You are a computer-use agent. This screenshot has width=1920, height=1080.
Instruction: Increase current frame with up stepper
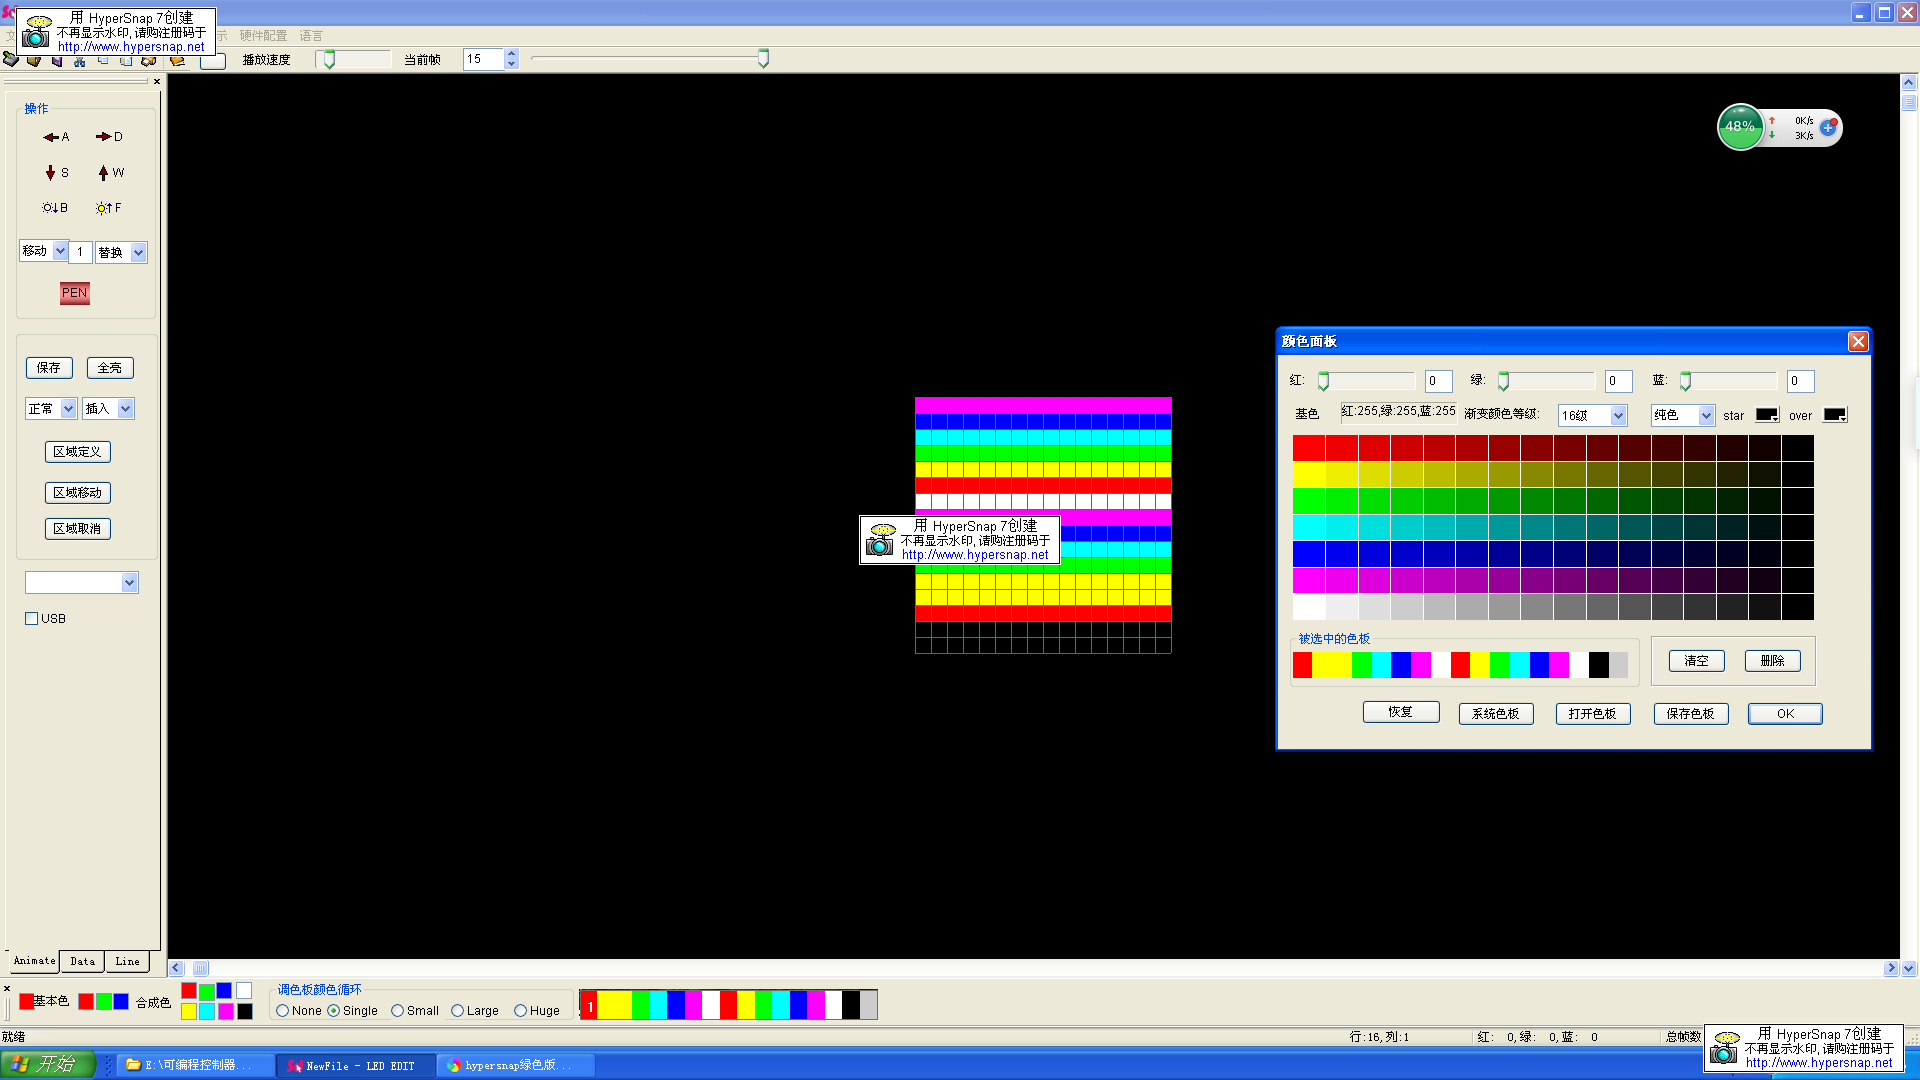tap(512, 55)
